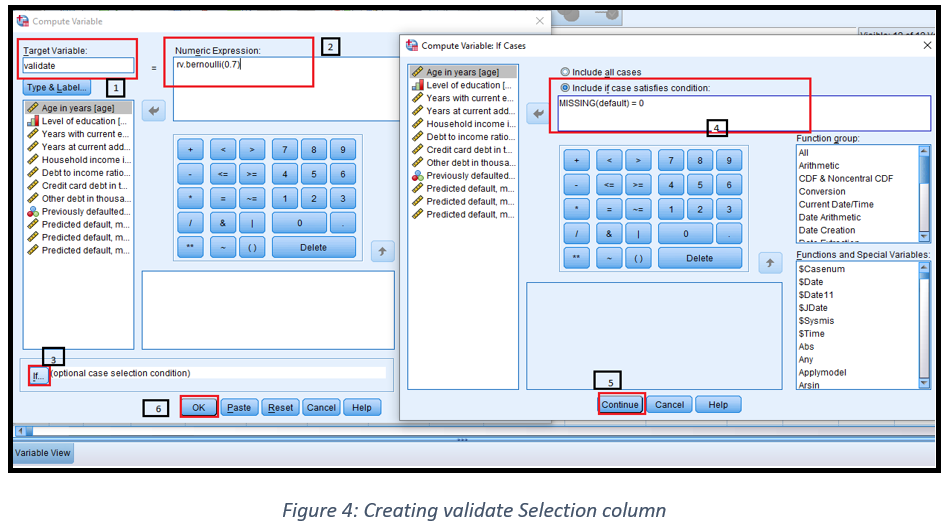Select Previously defaulted variable in If Cases list
Image resolution: width=948 pixels, height=528 pixels.
click(469, 176)
